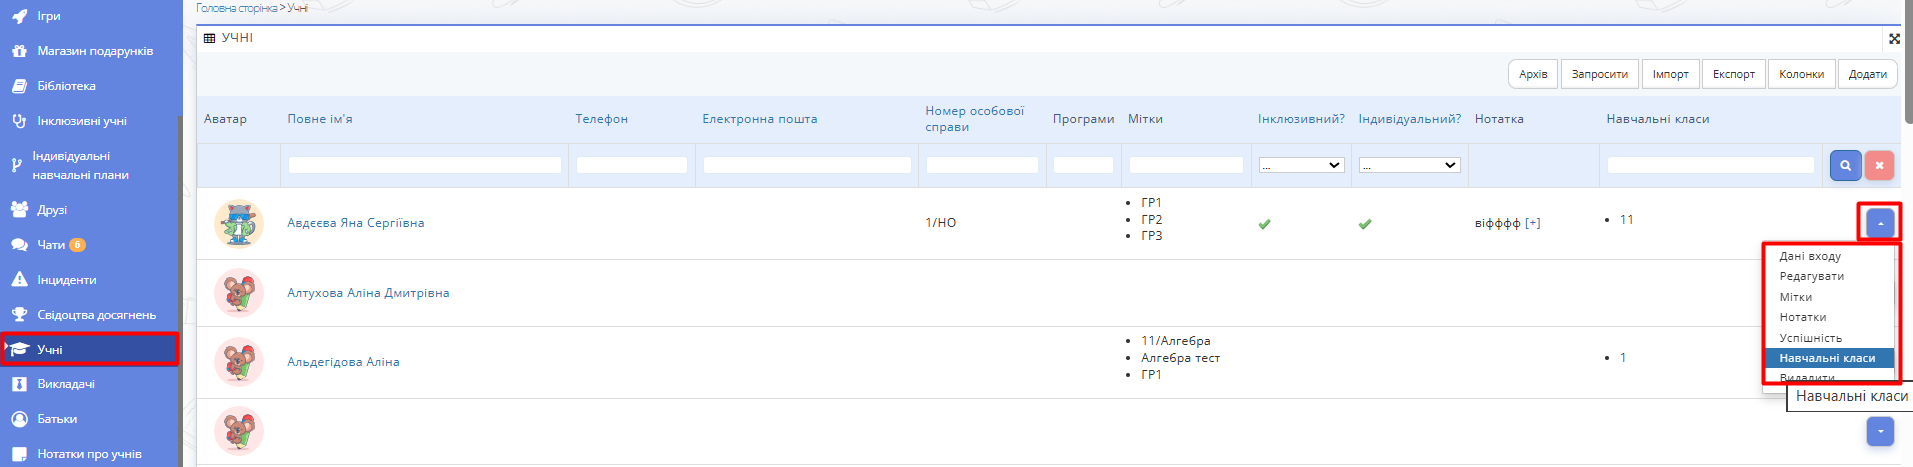Screen dimensions: 1913x467
Task: Open the gift shop sidebar item
Action: pyautogui.click(x=95, y=51)
